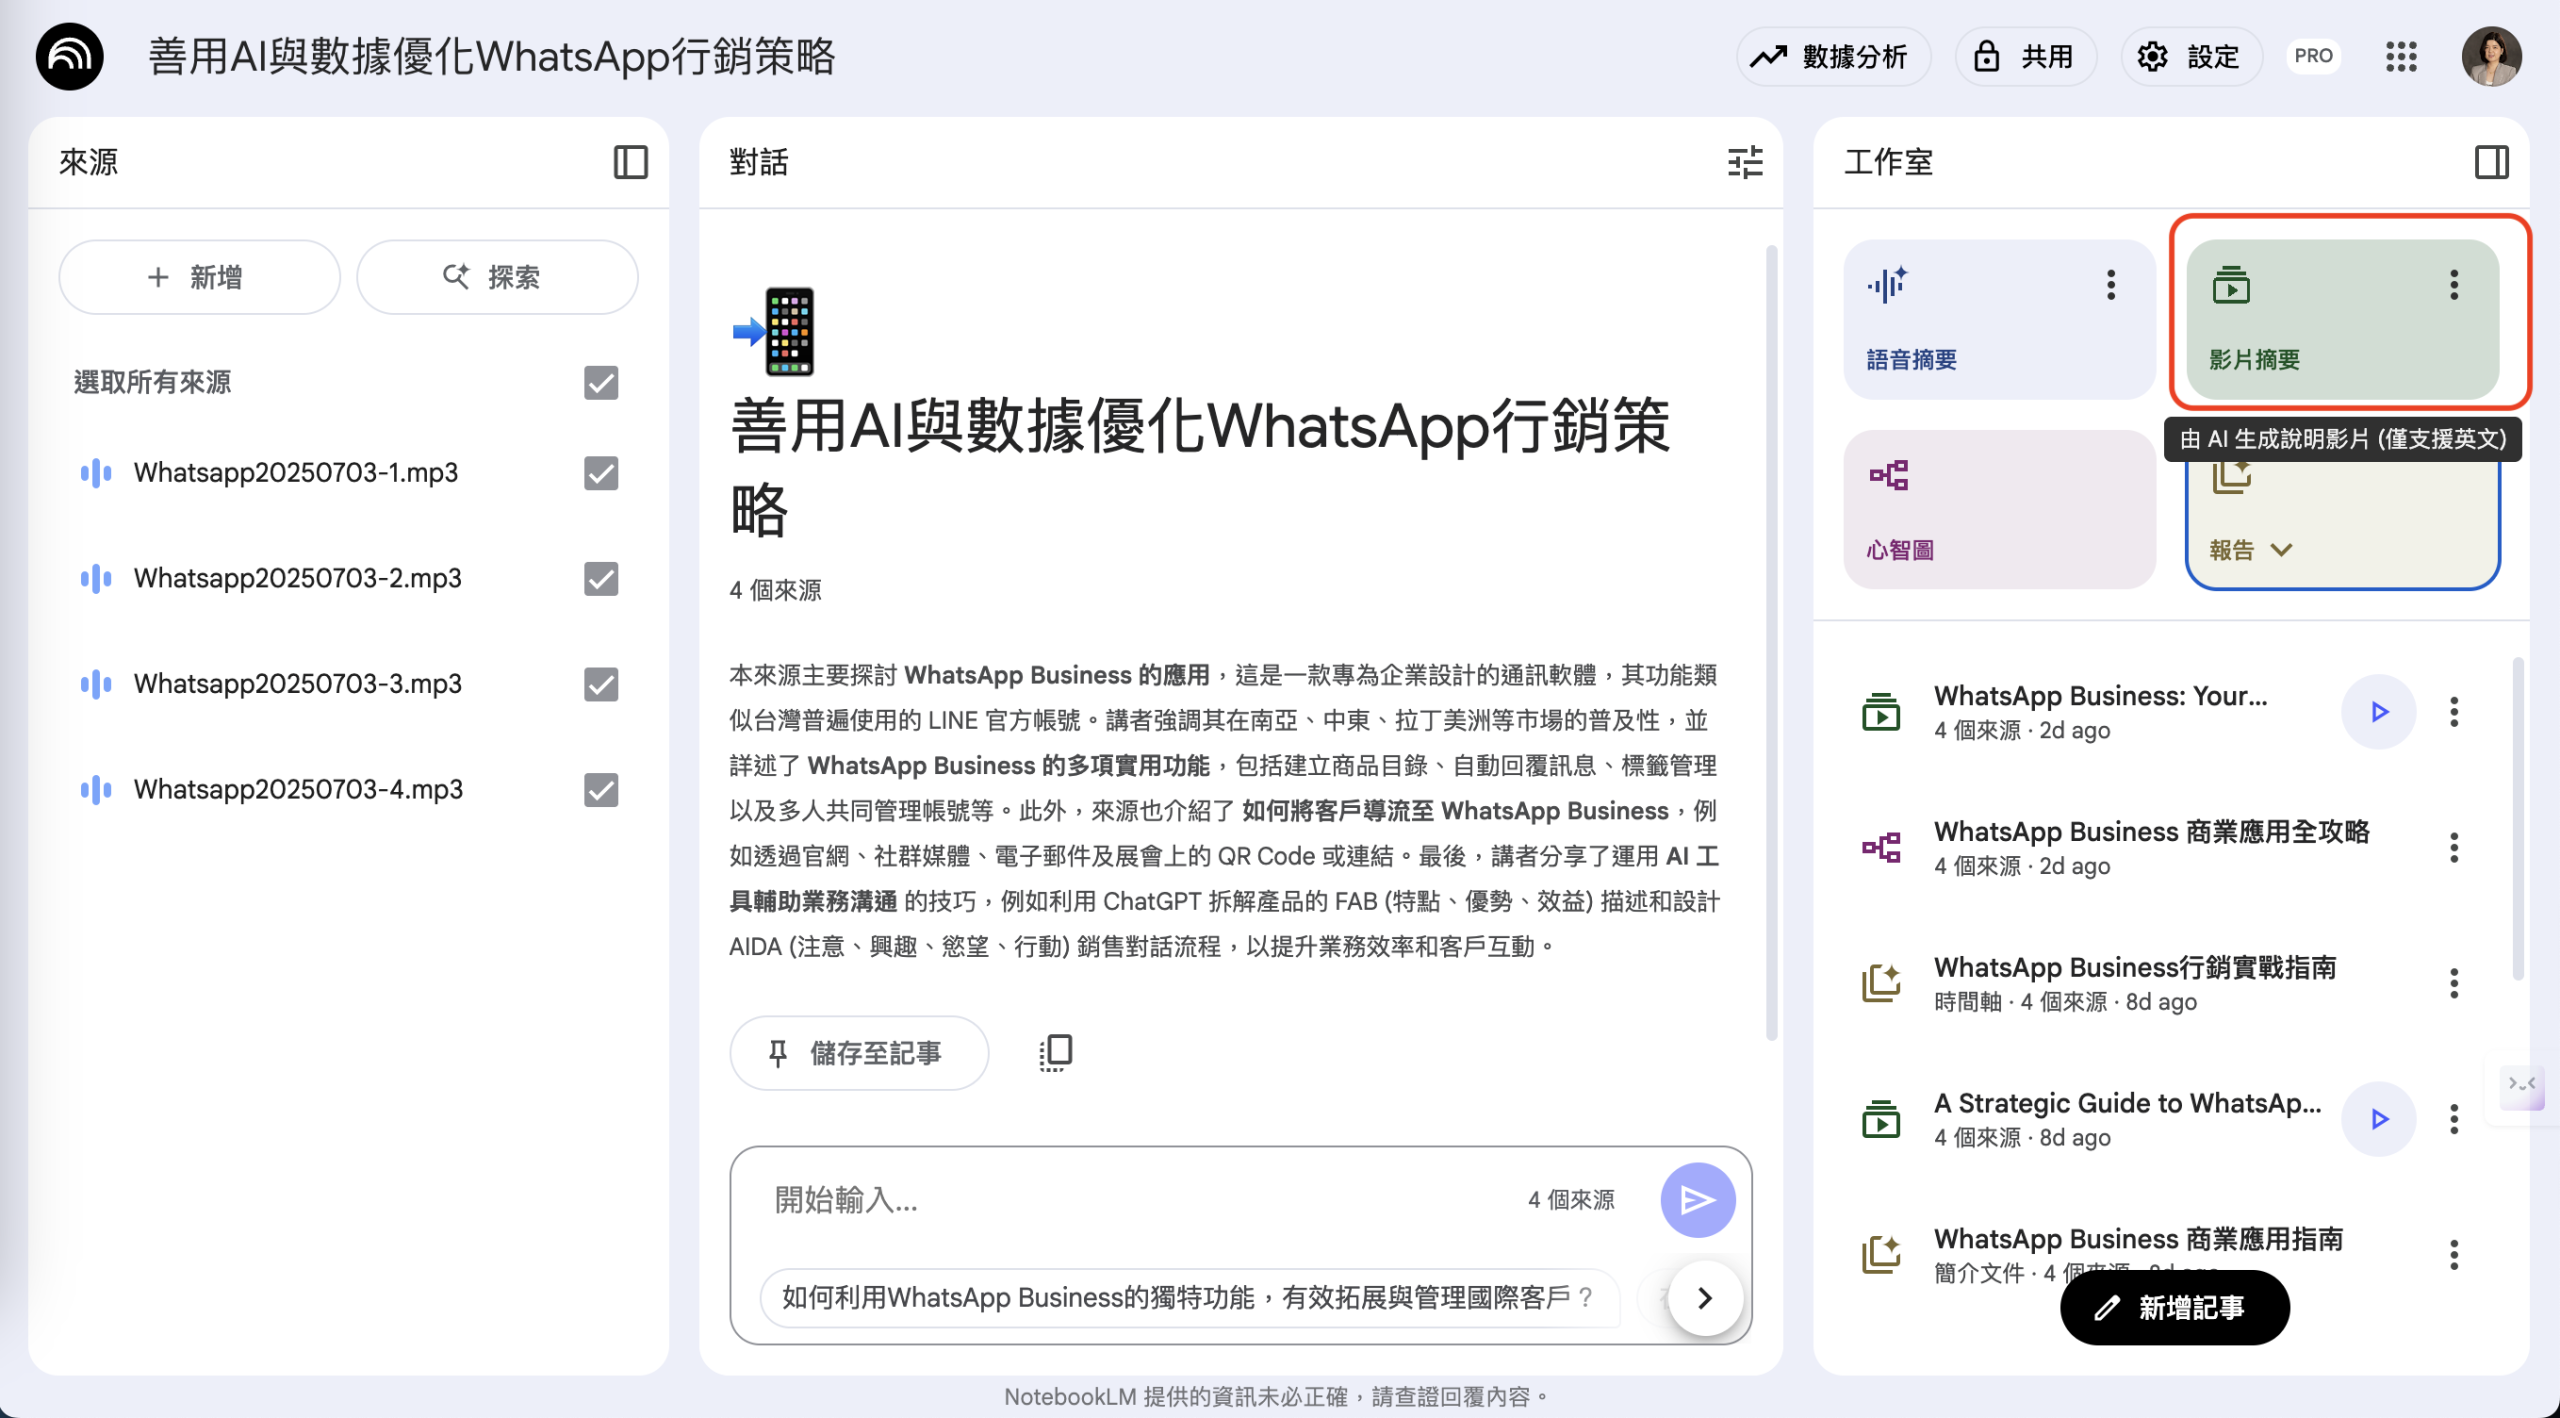Open WhatsApp Business 商業應用全攻略 mind map

pos(2151,847)
